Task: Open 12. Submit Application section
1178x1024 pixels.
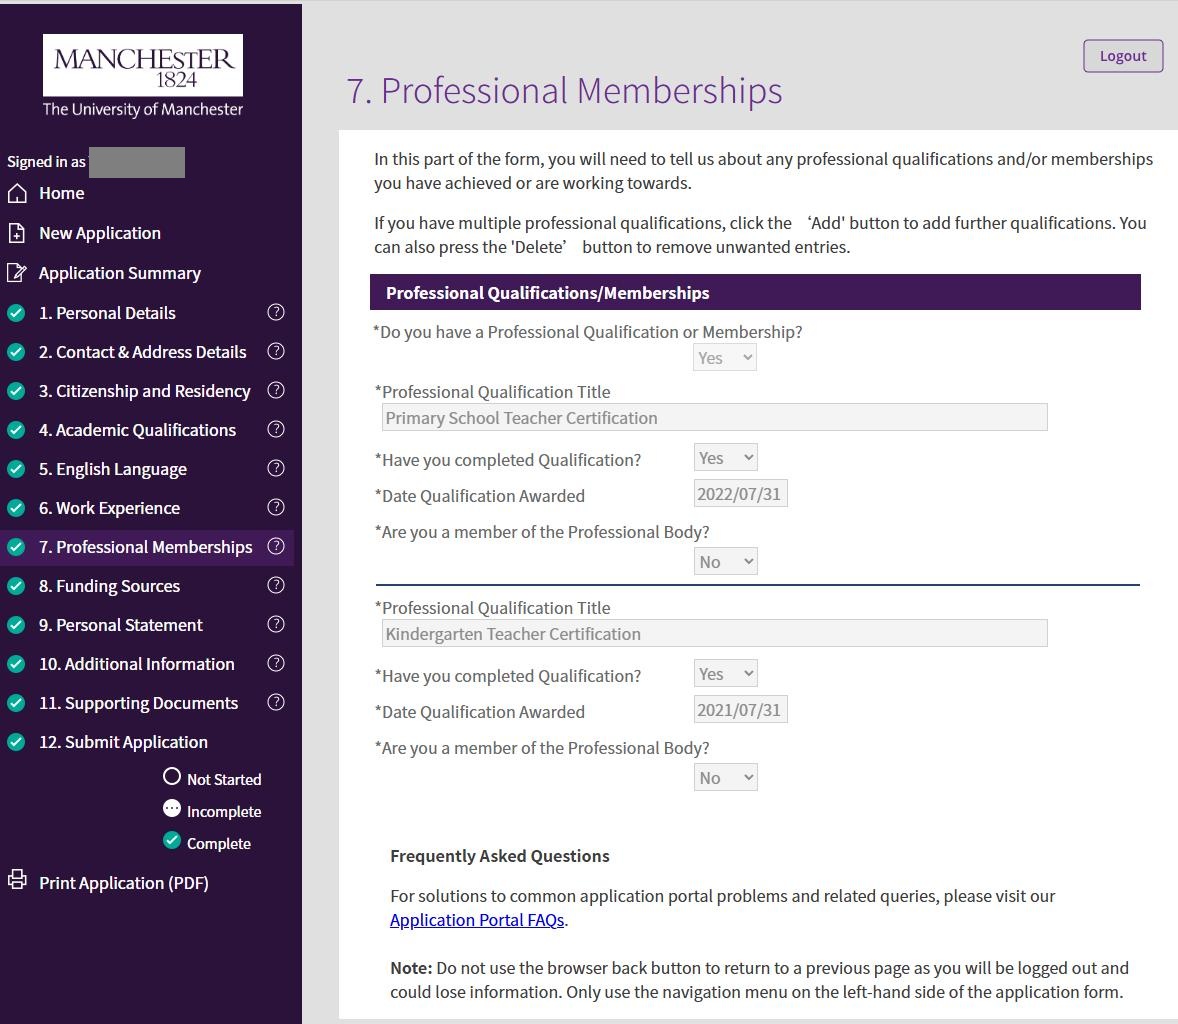Action: pos(123,742)
